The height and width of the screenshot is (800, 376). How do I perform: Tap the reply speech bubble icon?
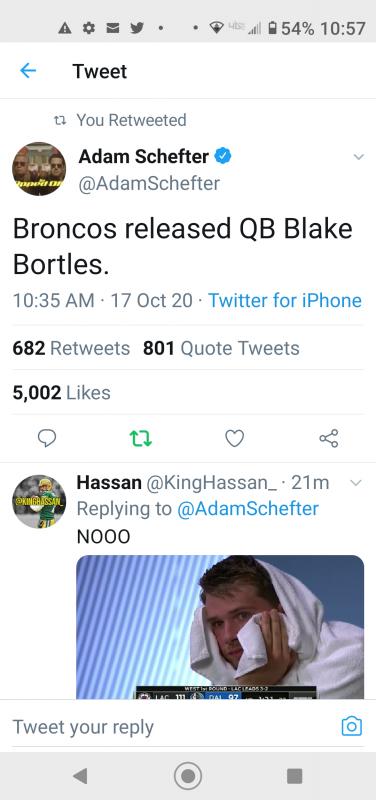pos(47,438)
